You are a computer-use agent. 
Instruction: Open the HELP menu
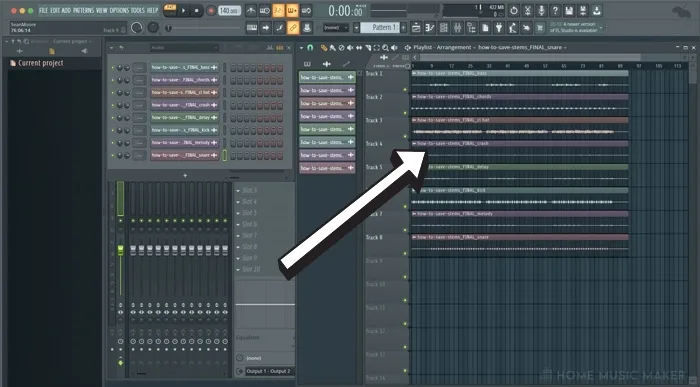click(x=152, y=10)
